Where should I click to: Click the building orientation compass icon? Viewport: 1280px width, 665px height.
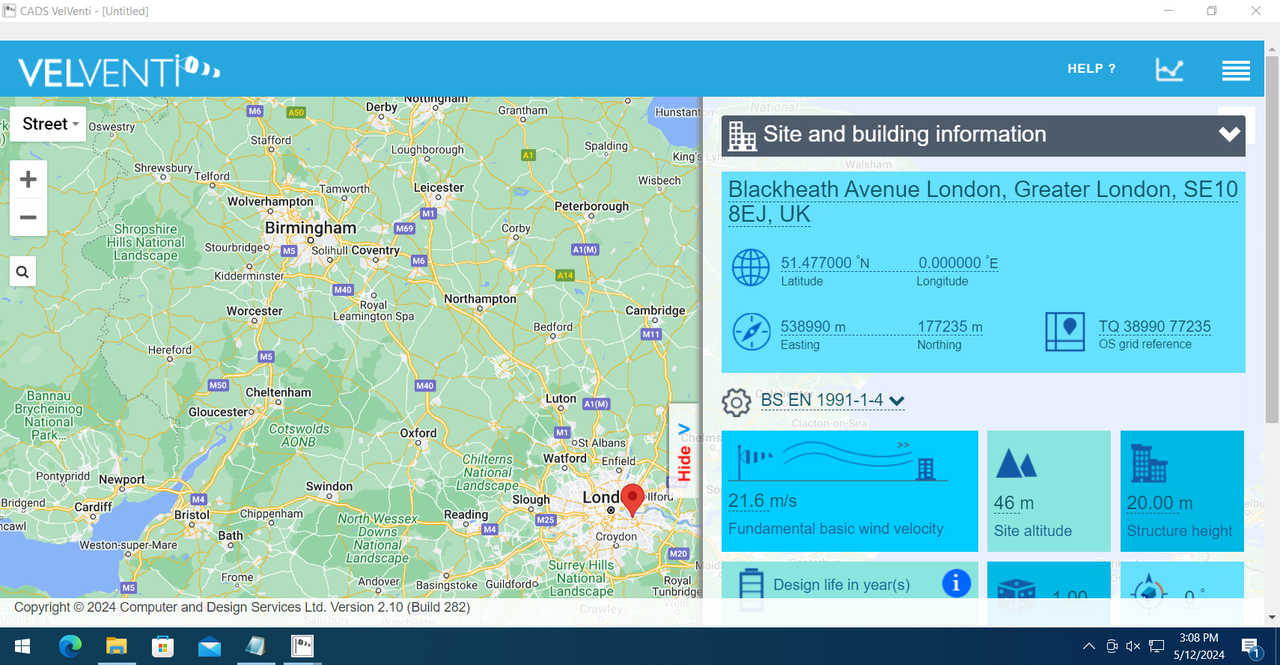(x=1149, y=591)
